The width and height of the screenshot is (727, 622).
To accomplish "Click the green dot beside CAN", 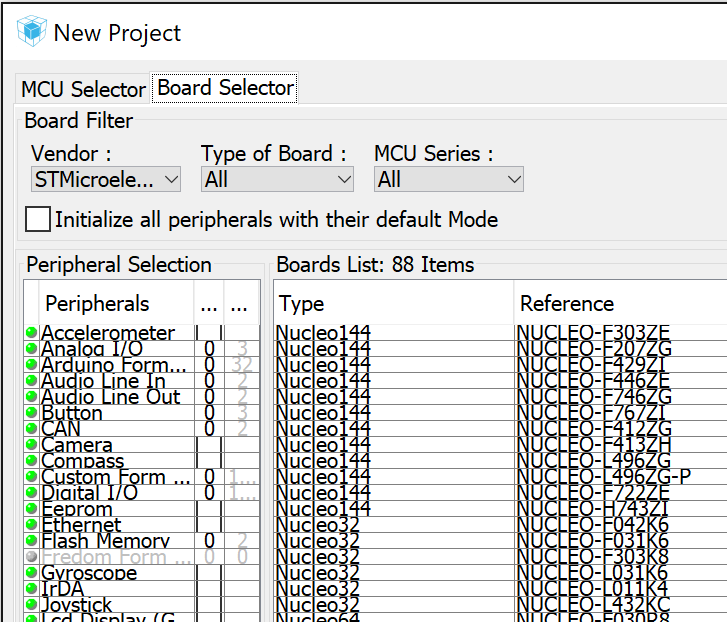I will click(x=32, y=429).
